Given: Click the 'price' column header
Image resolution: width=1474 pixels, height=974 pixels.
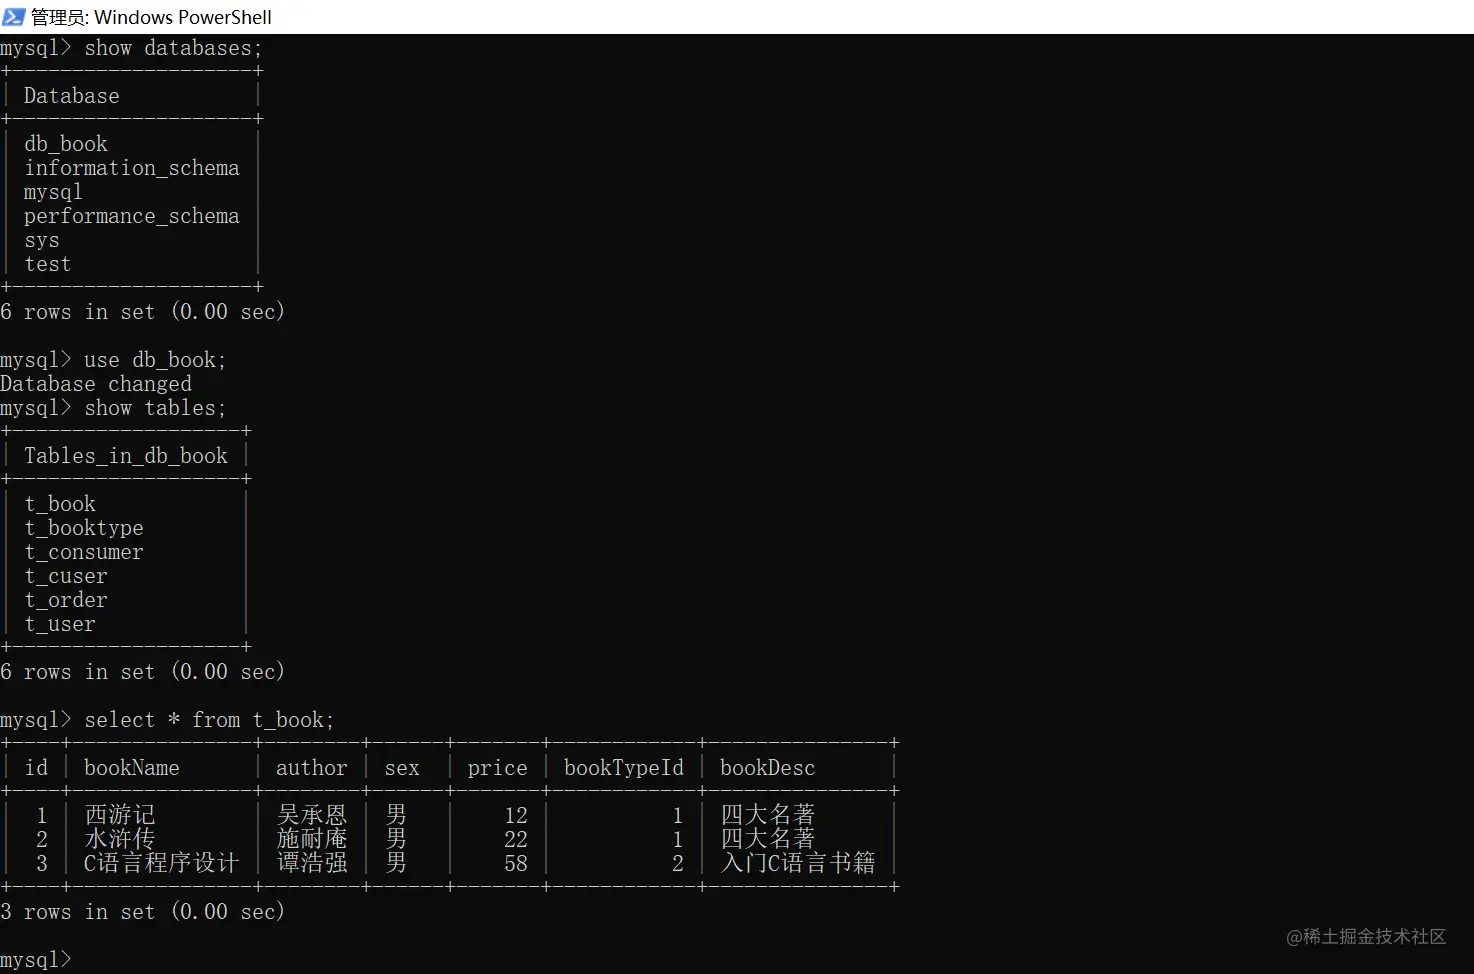Looking at the screenshot, I should pos(498,768).
